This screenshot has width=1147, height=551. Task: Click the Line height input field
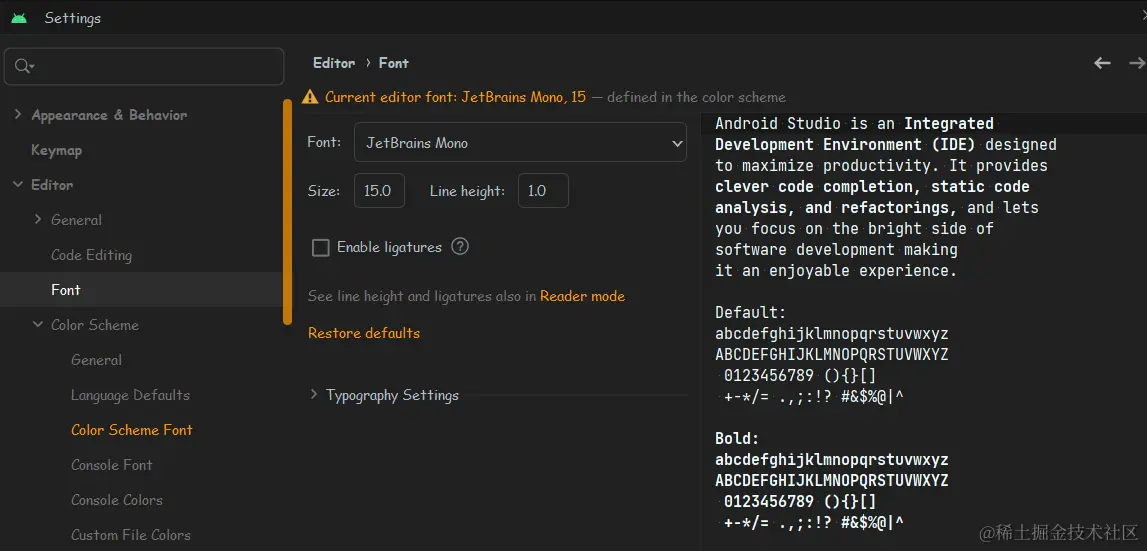(x=542, y=190)
